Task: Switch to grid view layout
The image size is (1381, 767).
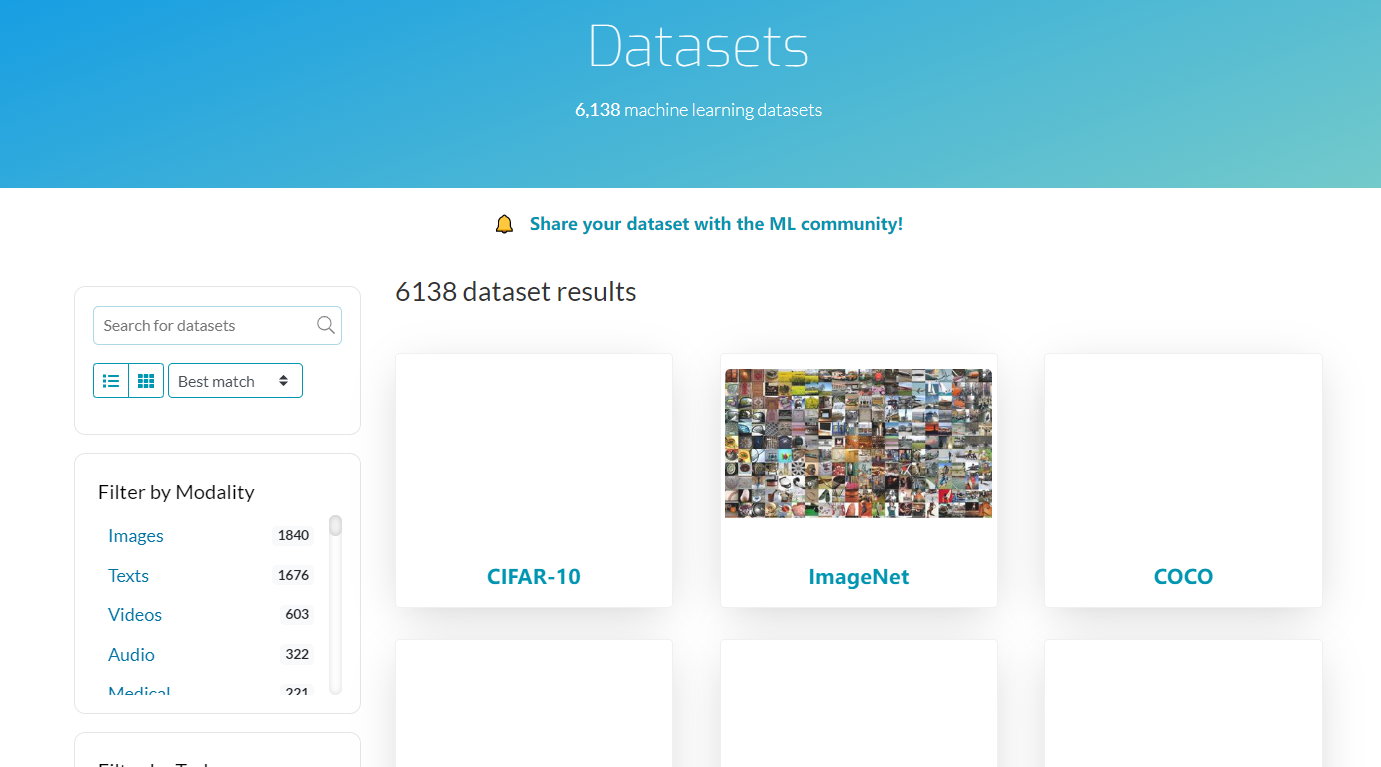Action: click(146, 381)
